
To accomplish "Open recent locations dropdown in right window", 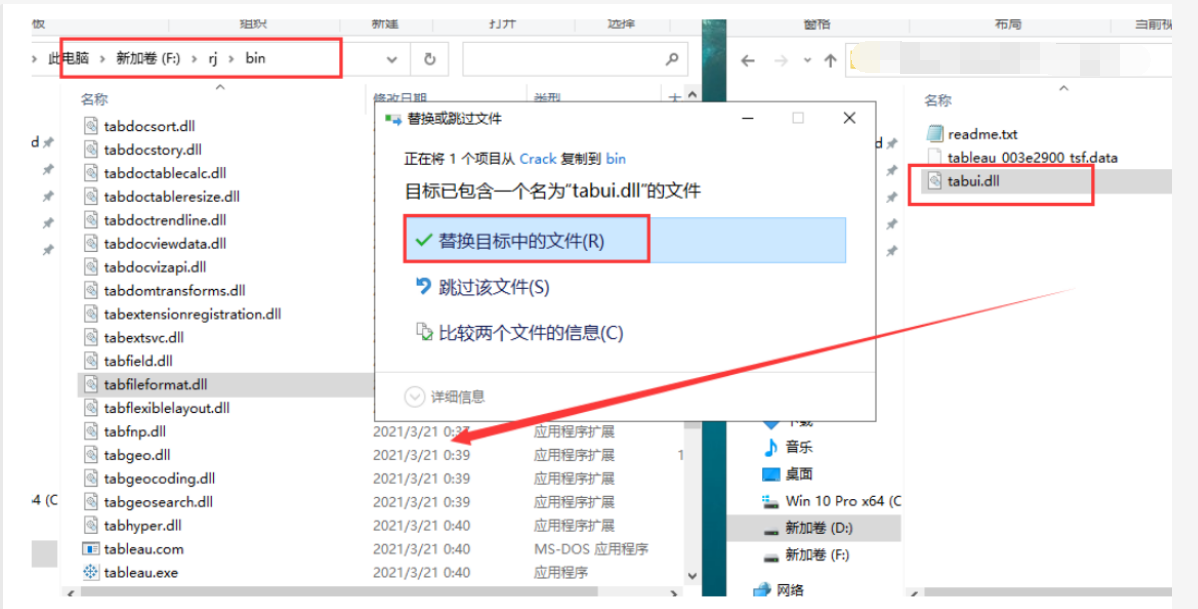I will tap(808, 61).
